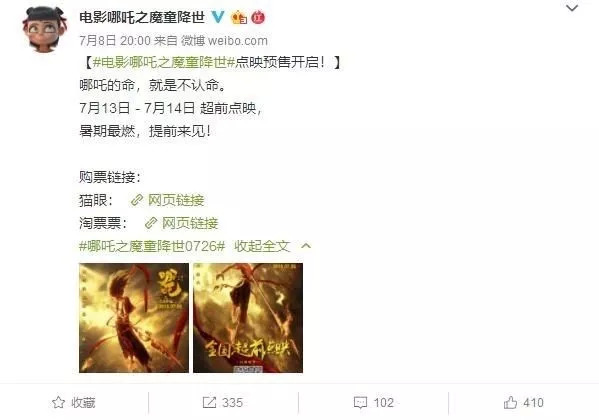Click the red round badge icon

[258, 17]
